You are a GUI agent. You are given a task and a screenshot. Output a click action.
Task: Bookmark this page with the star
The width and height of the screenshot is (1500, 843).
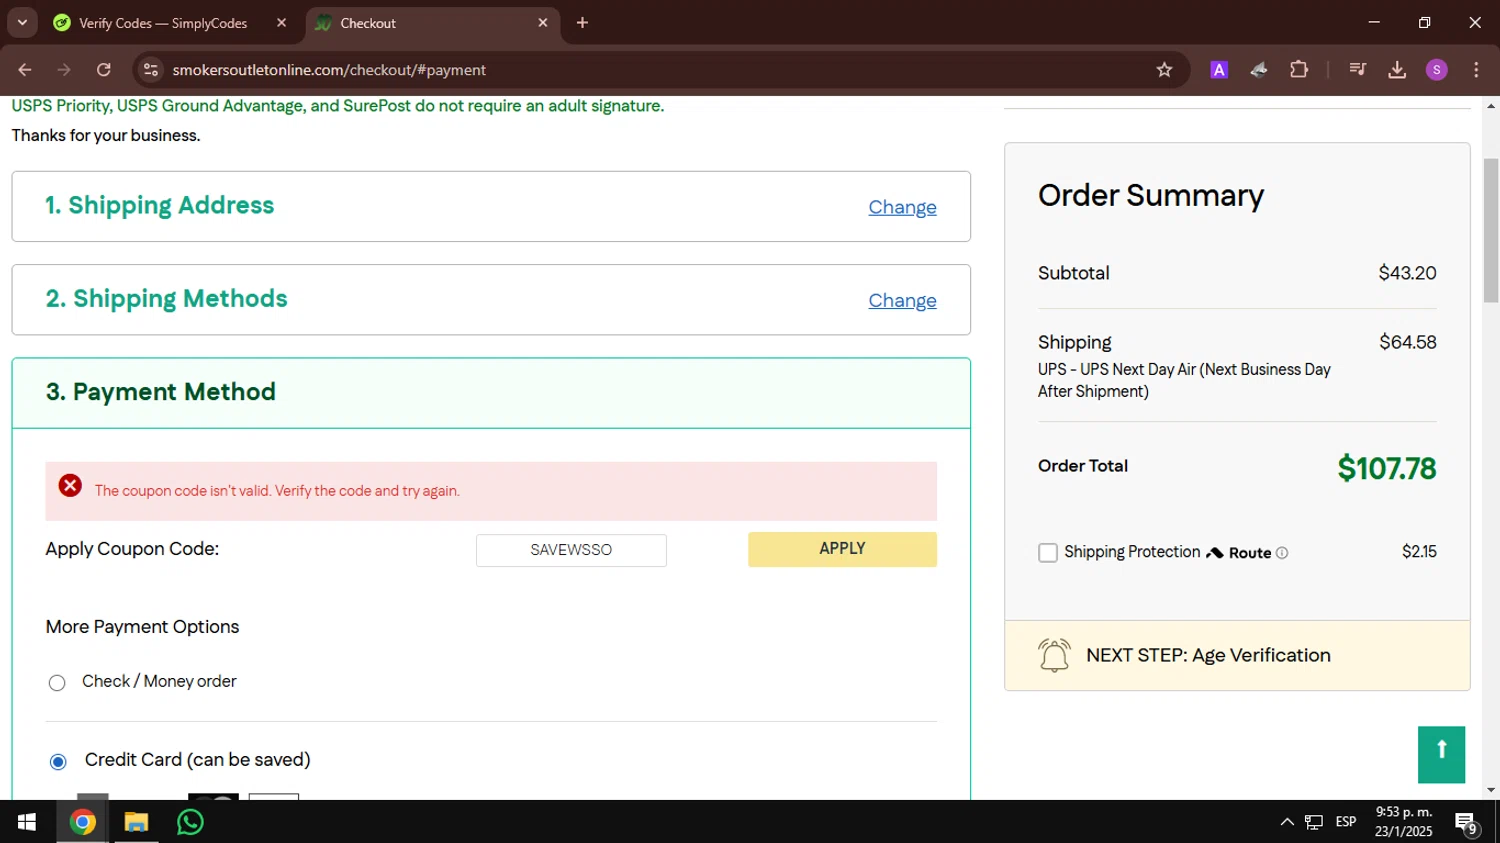tap(1164, 70)
